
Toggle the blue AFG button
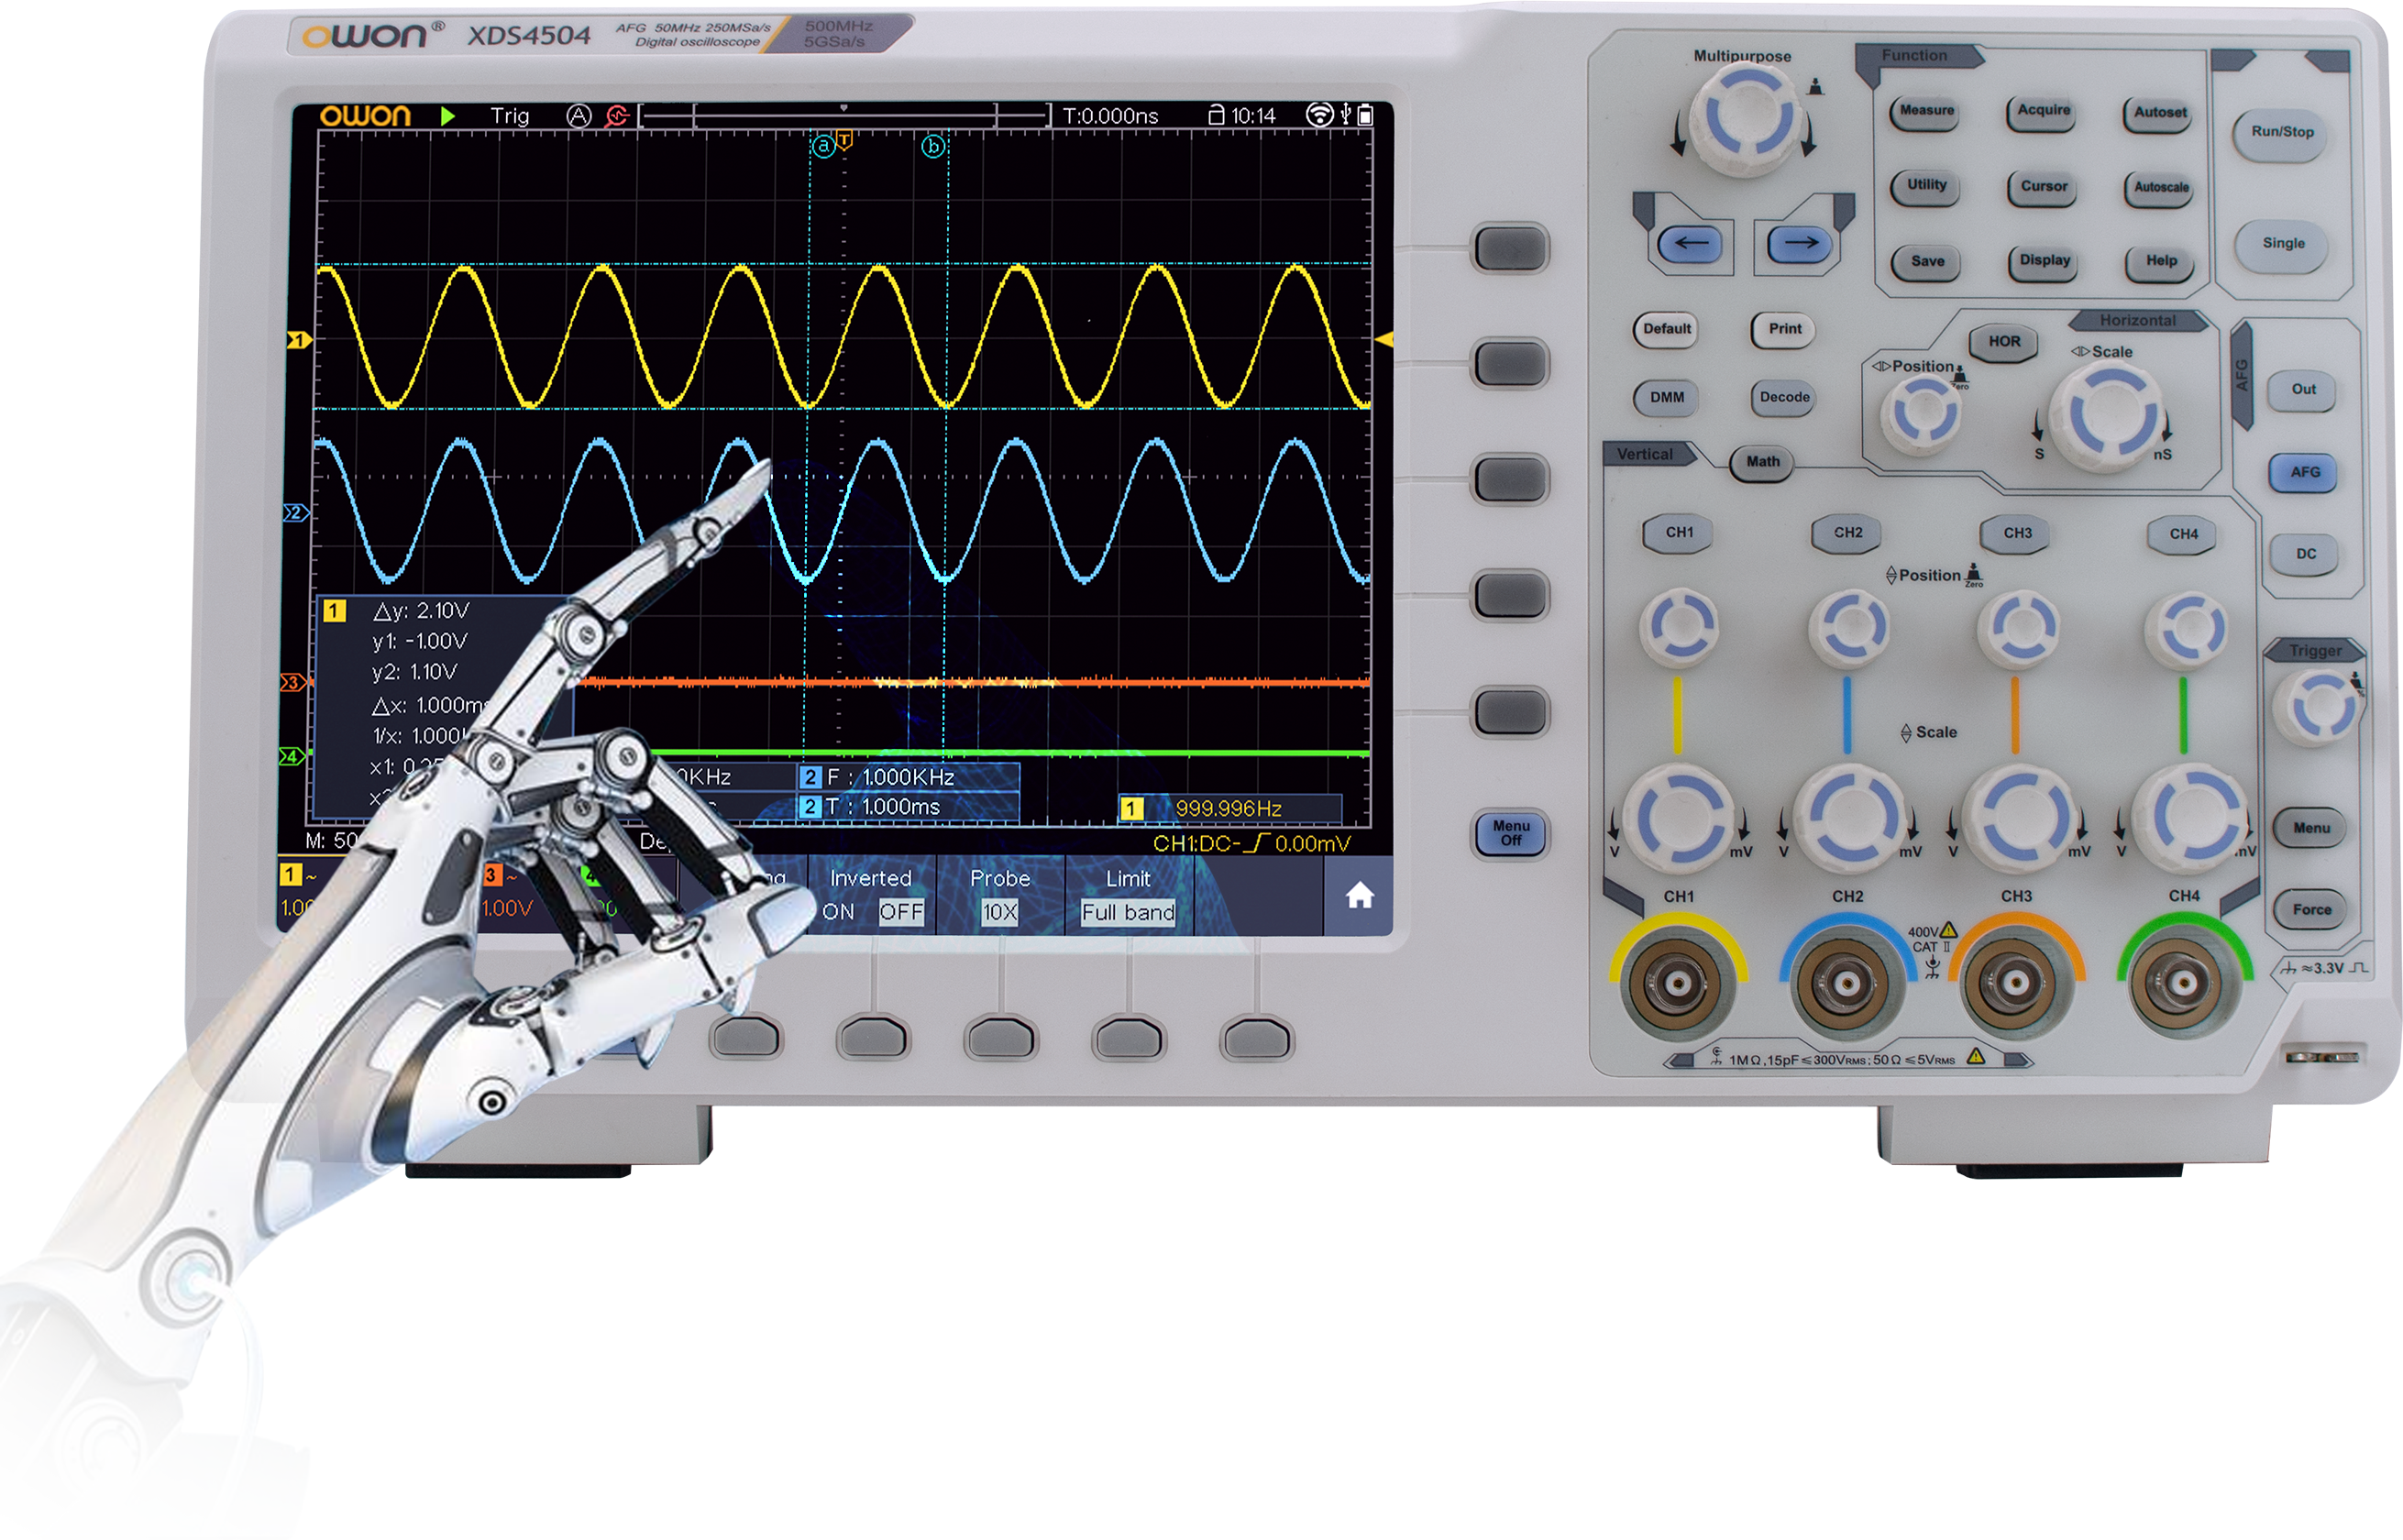(2304, 473)
